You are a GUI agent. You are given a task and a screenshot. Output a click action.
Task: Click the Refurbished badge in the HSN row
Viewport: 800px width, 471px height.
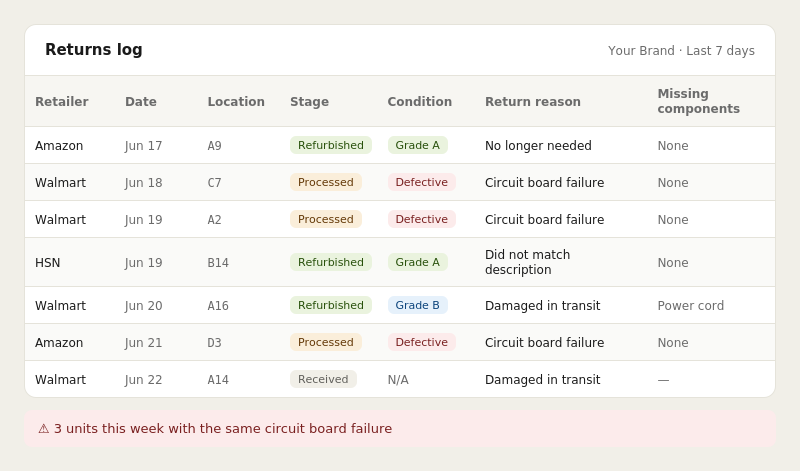pos(331,262)
